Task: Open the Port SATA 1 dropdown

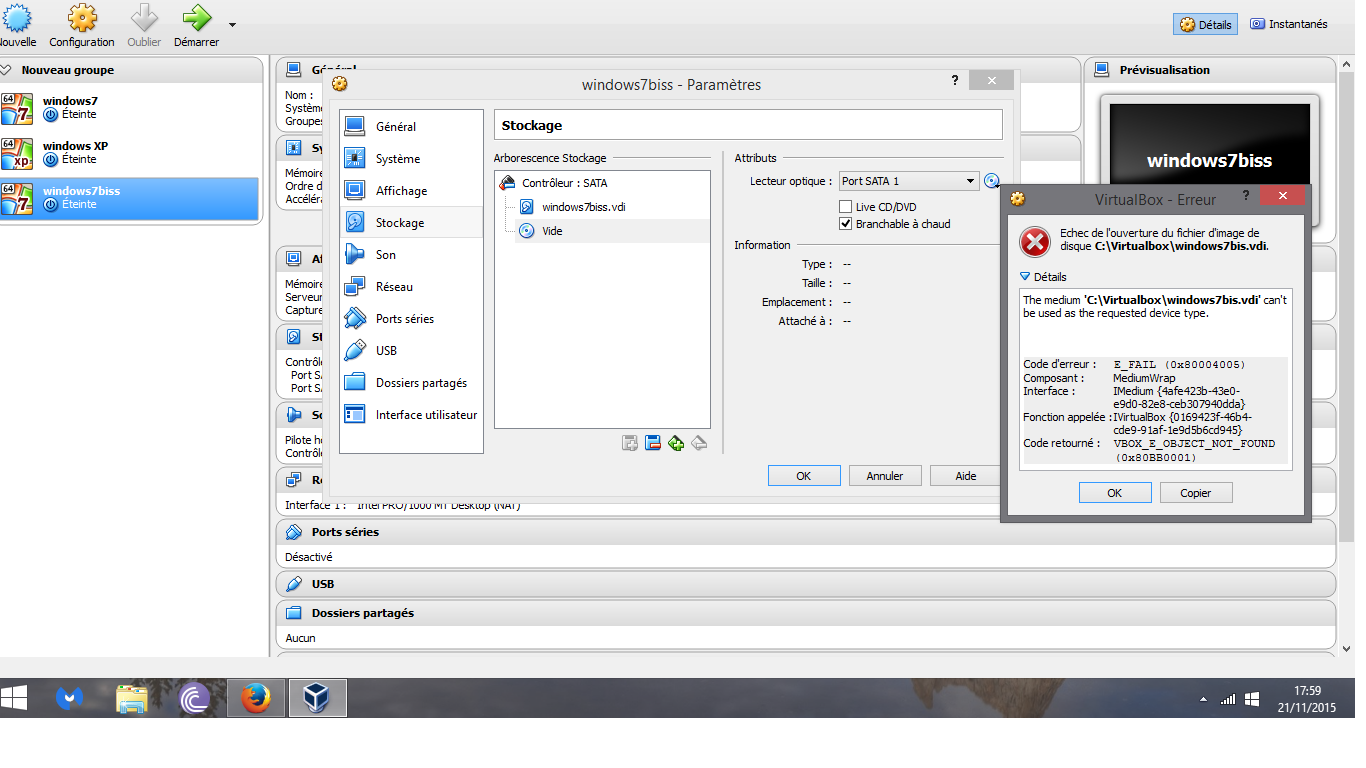Action: click(x=909, y=181)
